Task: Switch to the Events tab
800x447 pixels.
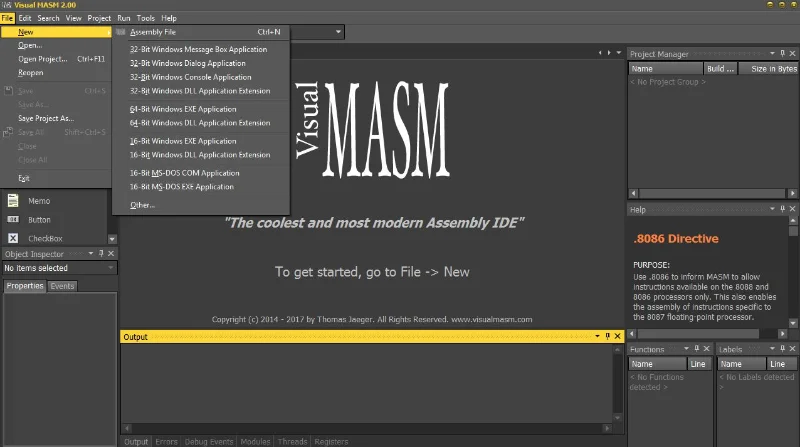Action: tap(62, 286)
